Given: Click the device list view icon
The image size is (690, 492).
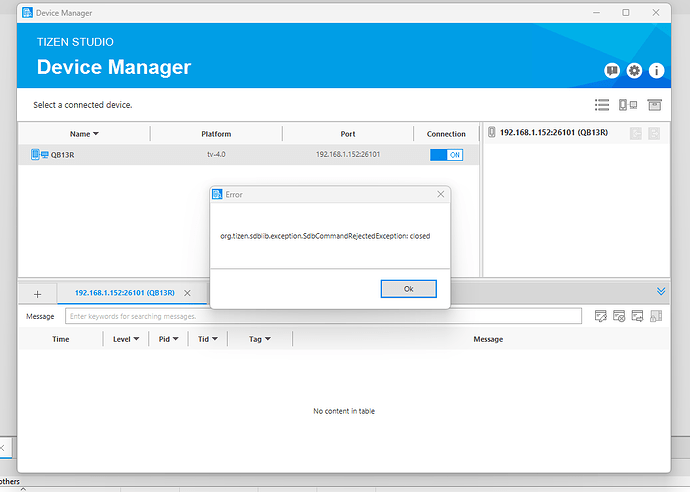Looking at the screenshot, I should click(x=602, y=105).
